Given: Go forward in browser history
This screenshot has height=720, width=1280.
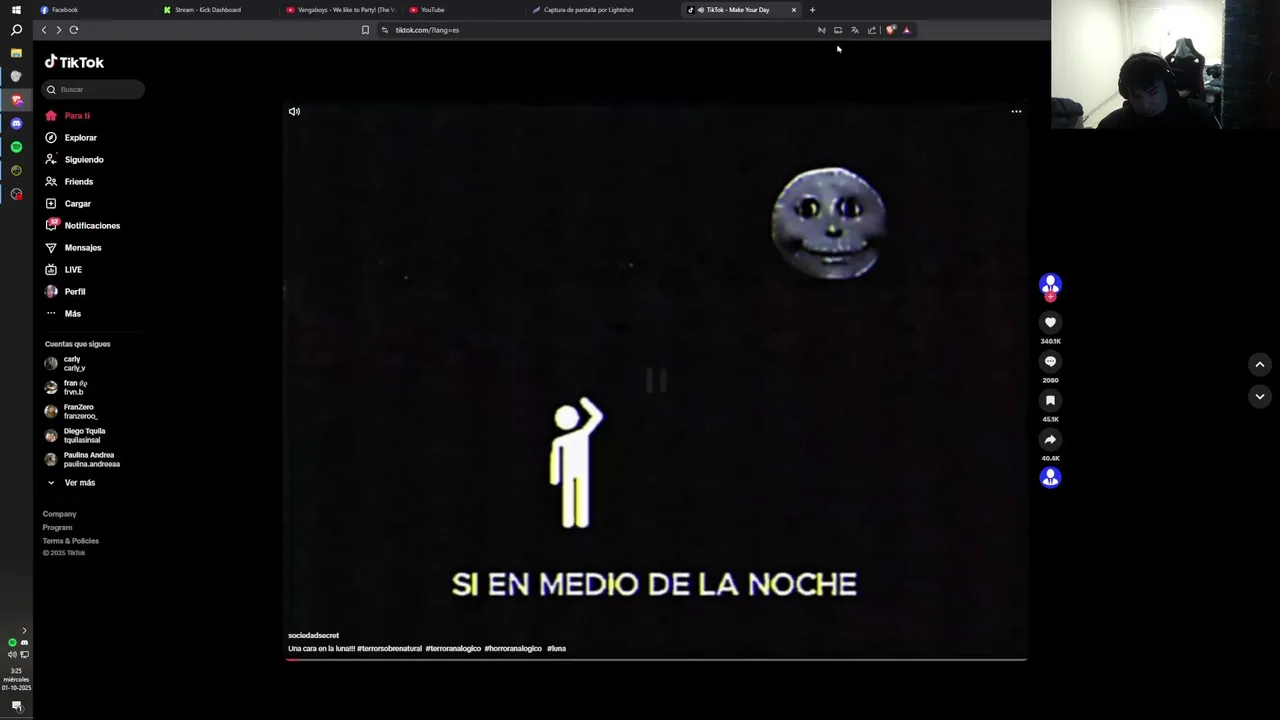Looking at the screenshot, I should (58, 30).
